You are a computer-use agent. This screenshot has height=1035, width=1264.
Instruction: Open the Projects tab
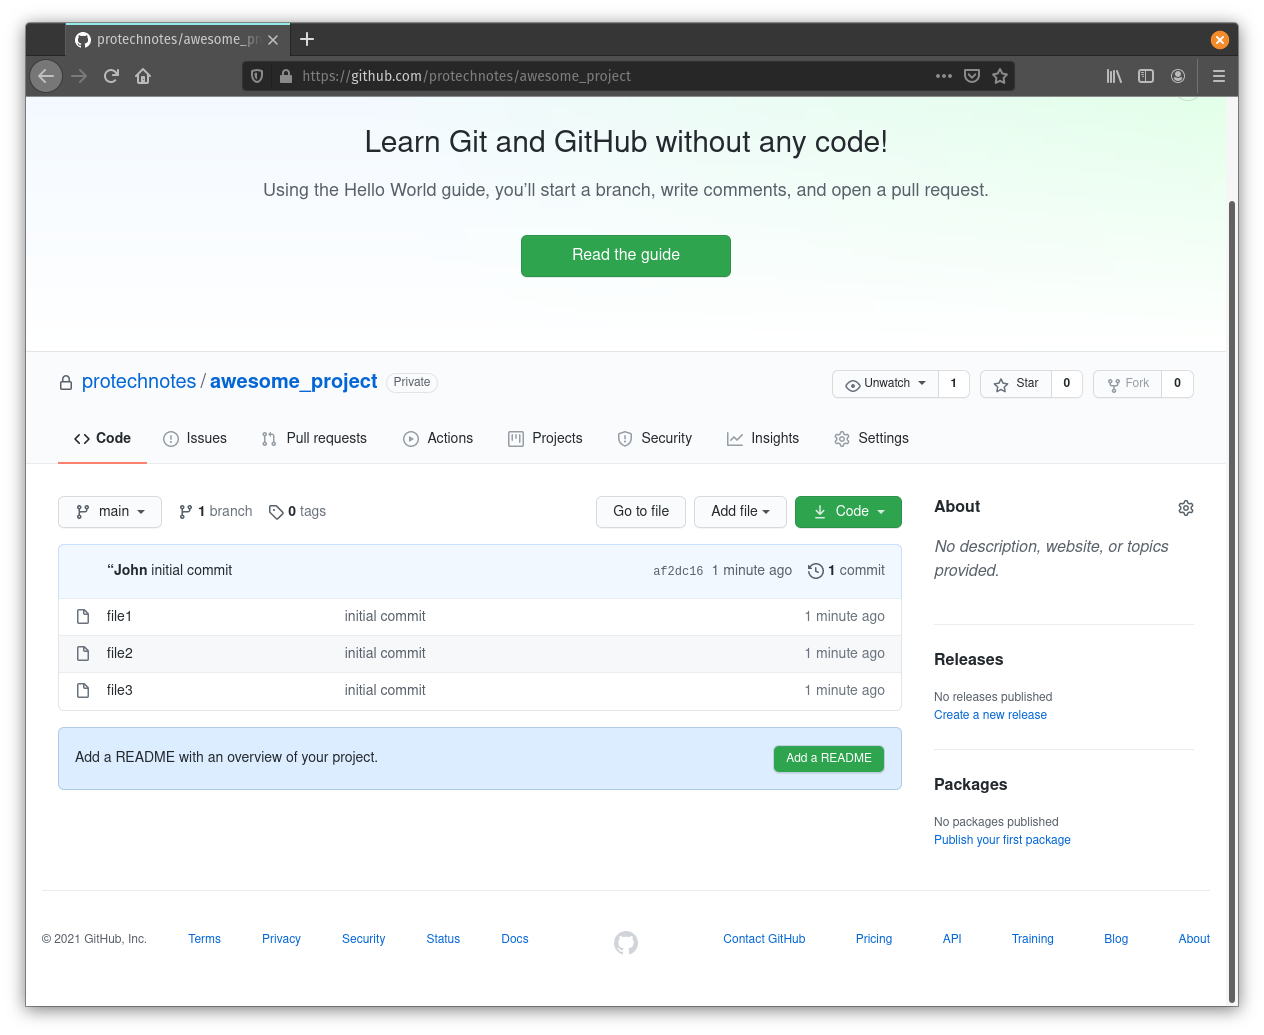tap(545, 439)
